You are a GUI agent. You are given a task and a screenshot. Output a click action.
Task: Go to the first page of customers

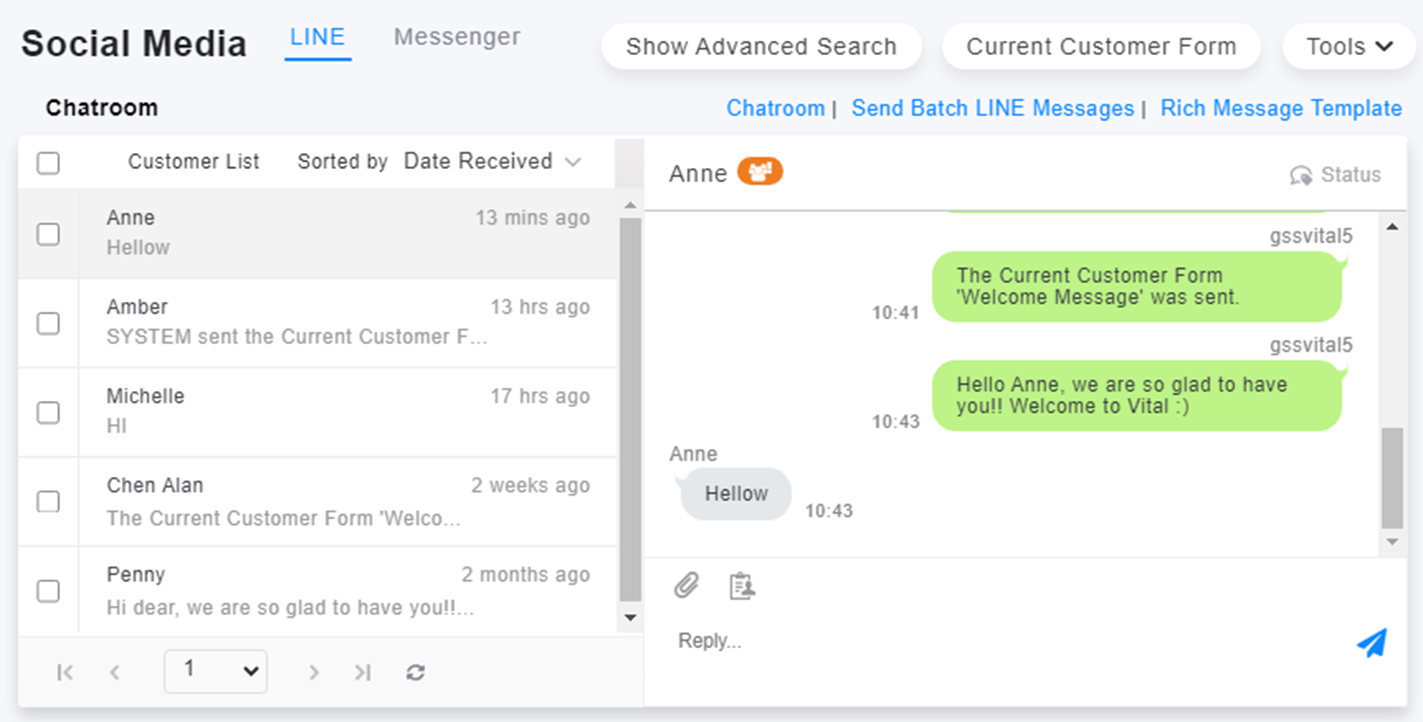pos(65,673)
